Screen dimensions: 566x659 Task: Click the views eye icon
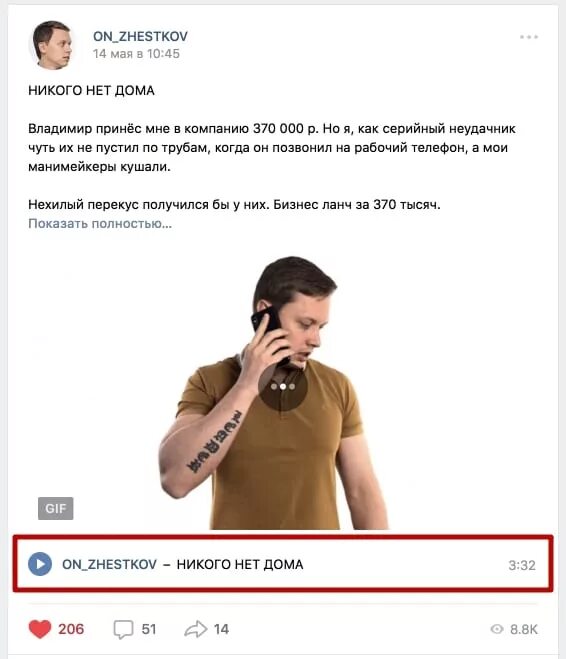tap(497, 629)
